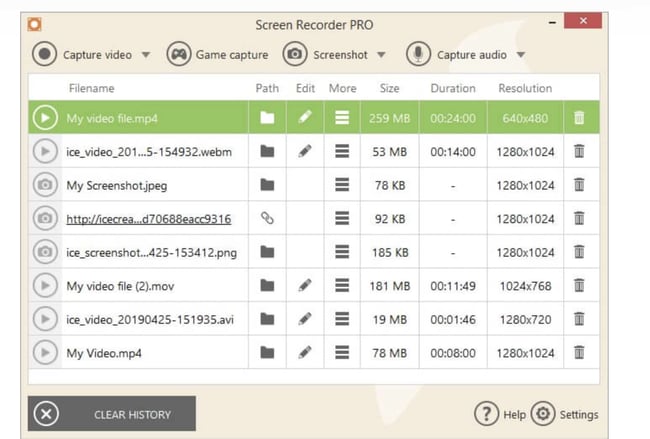Edit My video file (2).mov with pencil icon
650x439 pixels.
[305, 286]
